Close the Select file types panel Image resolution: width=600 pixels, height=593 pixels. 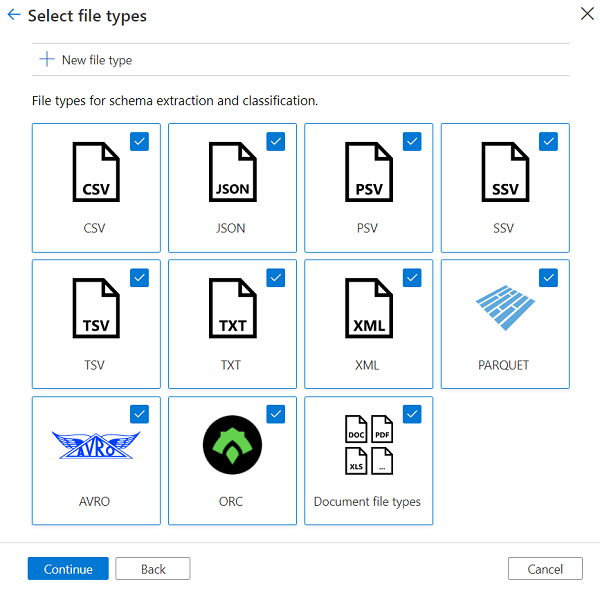coord(587,14)
